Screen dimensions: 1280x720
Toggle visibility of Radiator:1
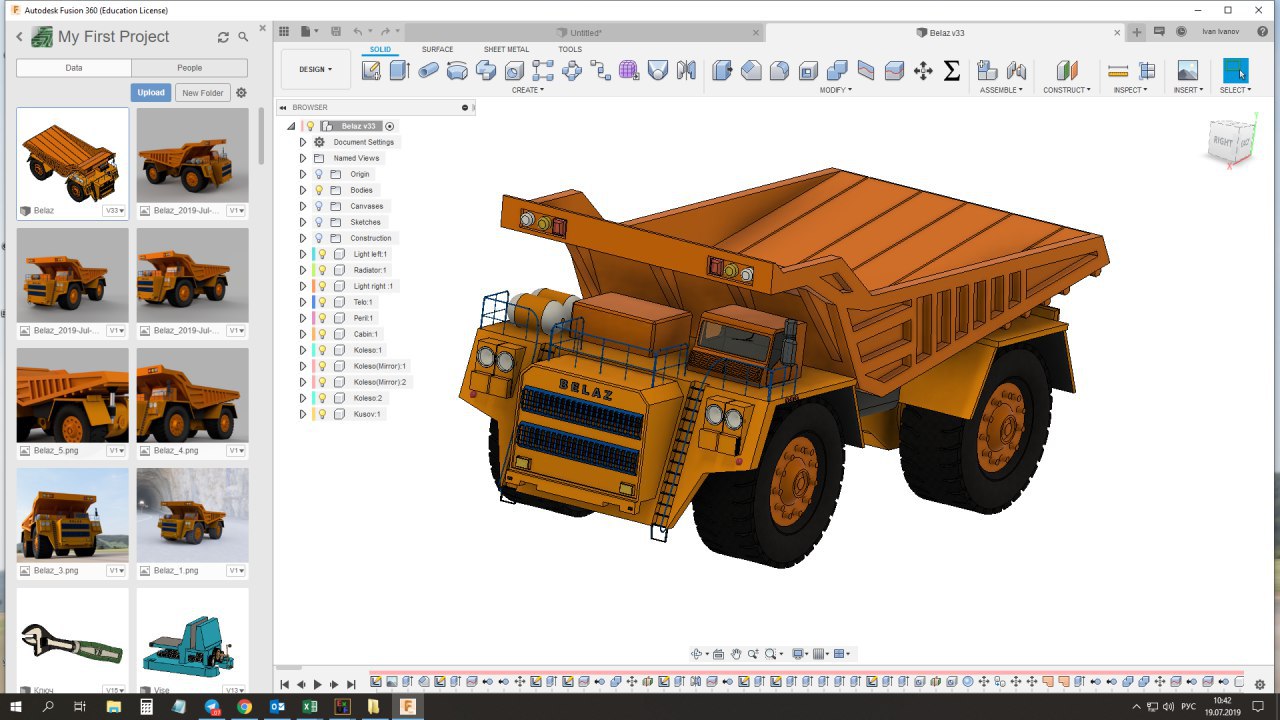click(x=322, y=270)
